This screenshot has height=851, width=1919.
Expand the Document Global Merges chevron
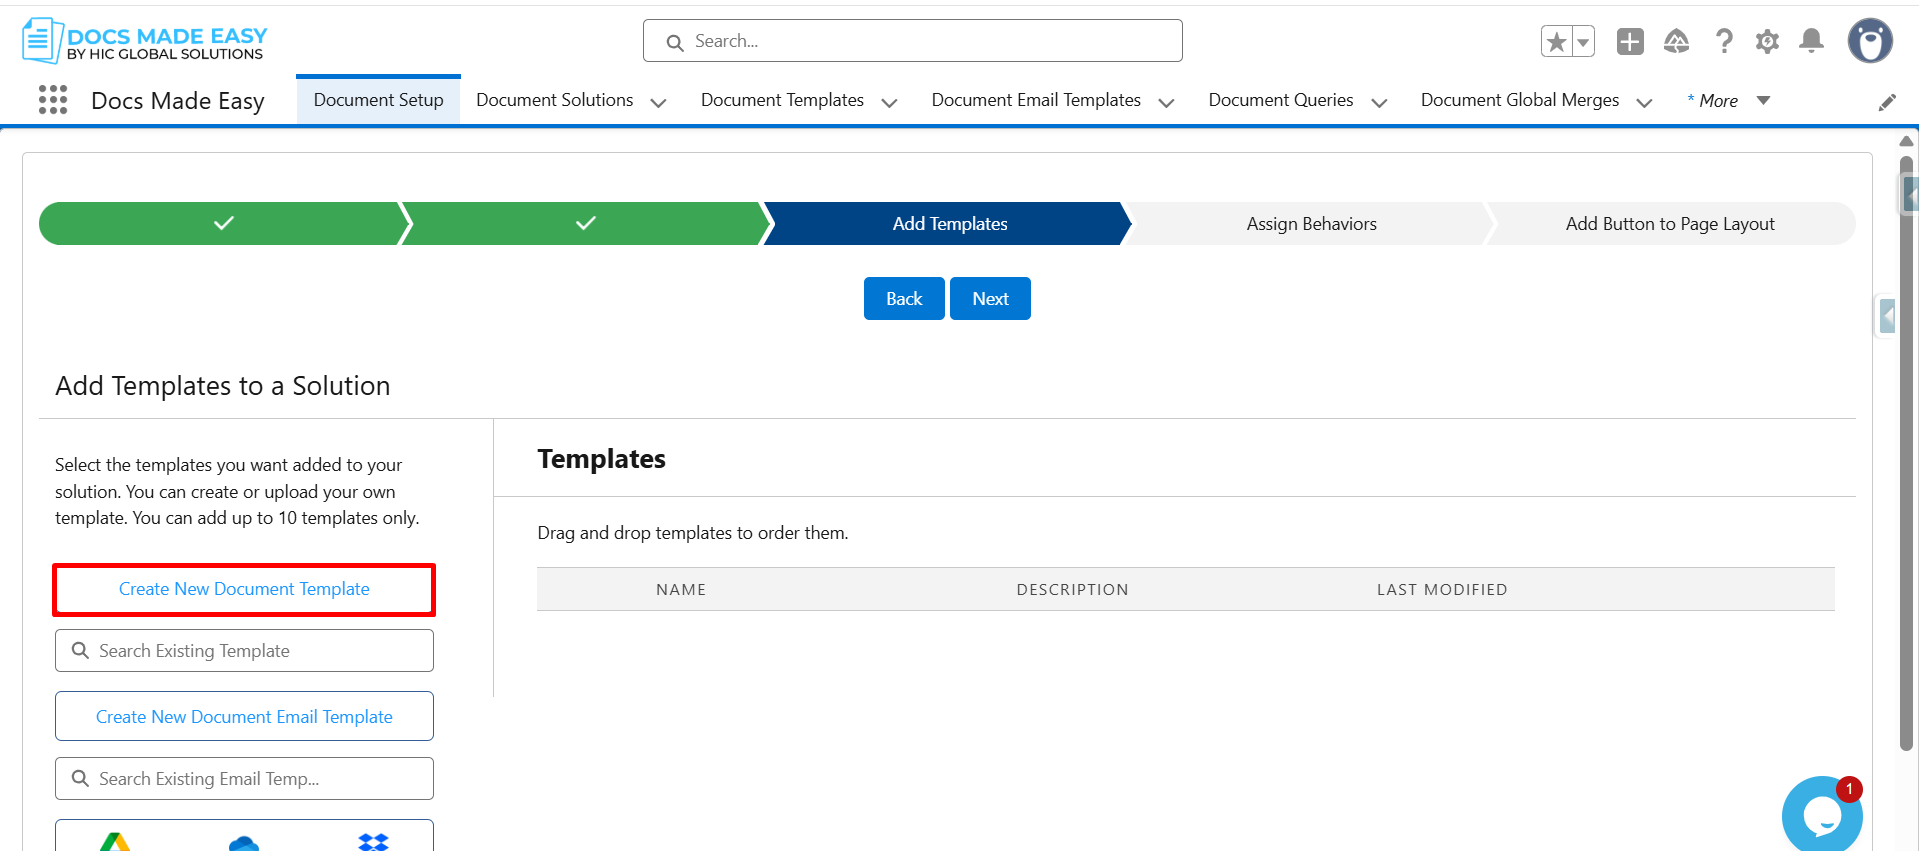(x=1644, y=102)
